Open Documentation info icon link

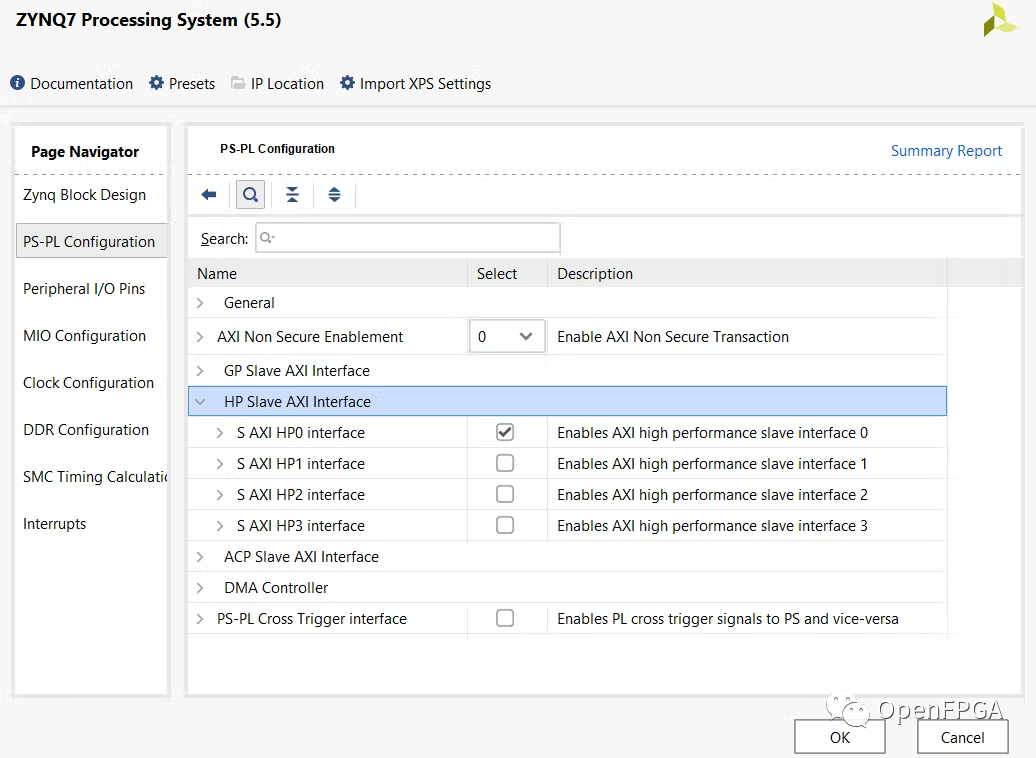18,83
